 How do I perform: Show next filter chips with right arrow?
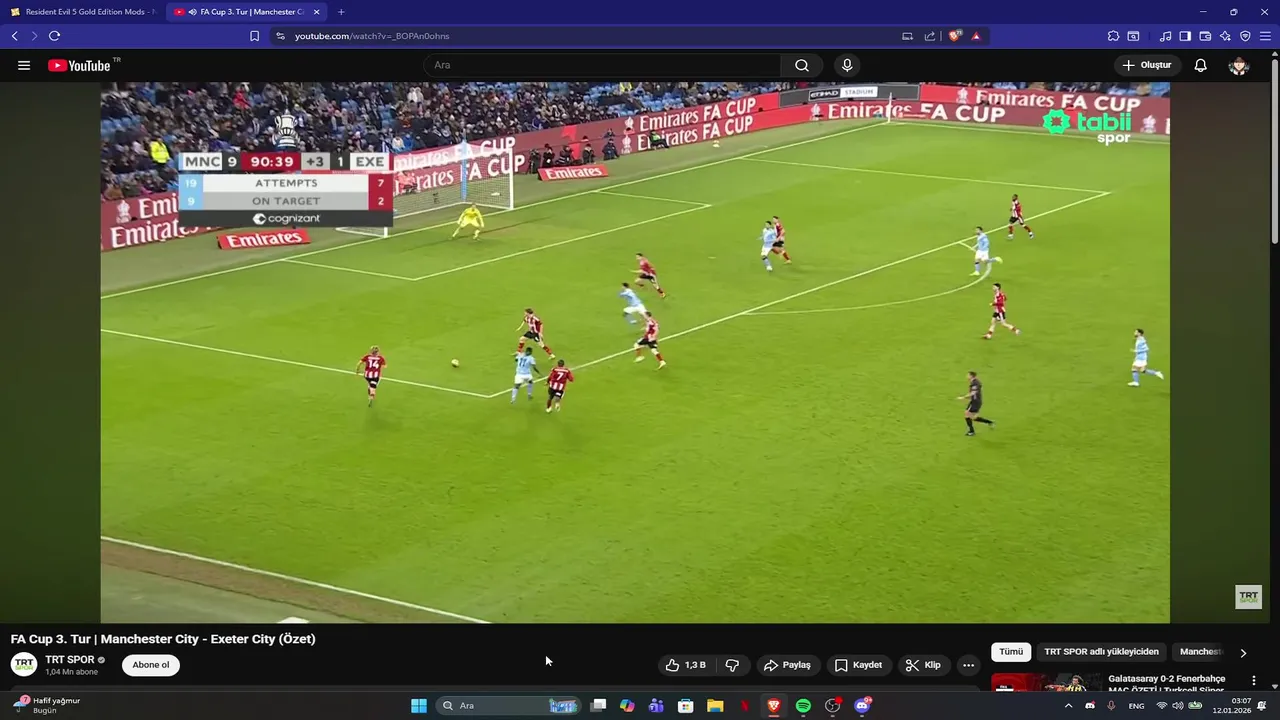pos(1243,653)
